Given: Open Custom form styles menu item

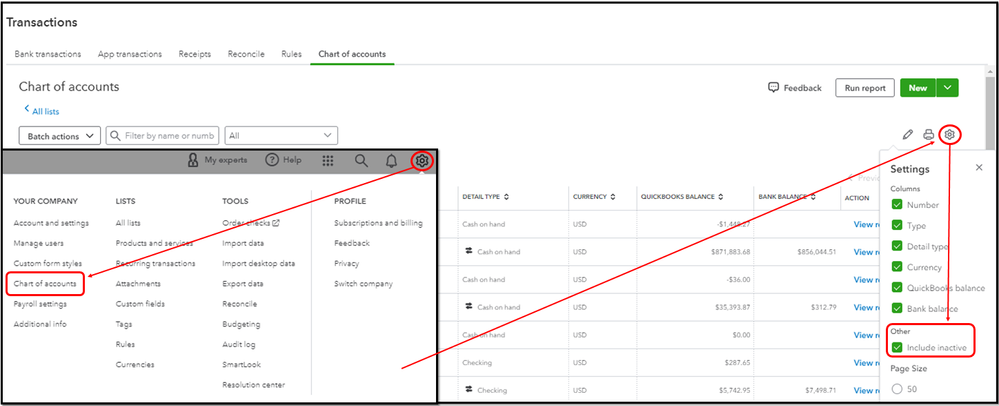Looking at the screenshot, I should pyautogui.click(x=48, y=263).
